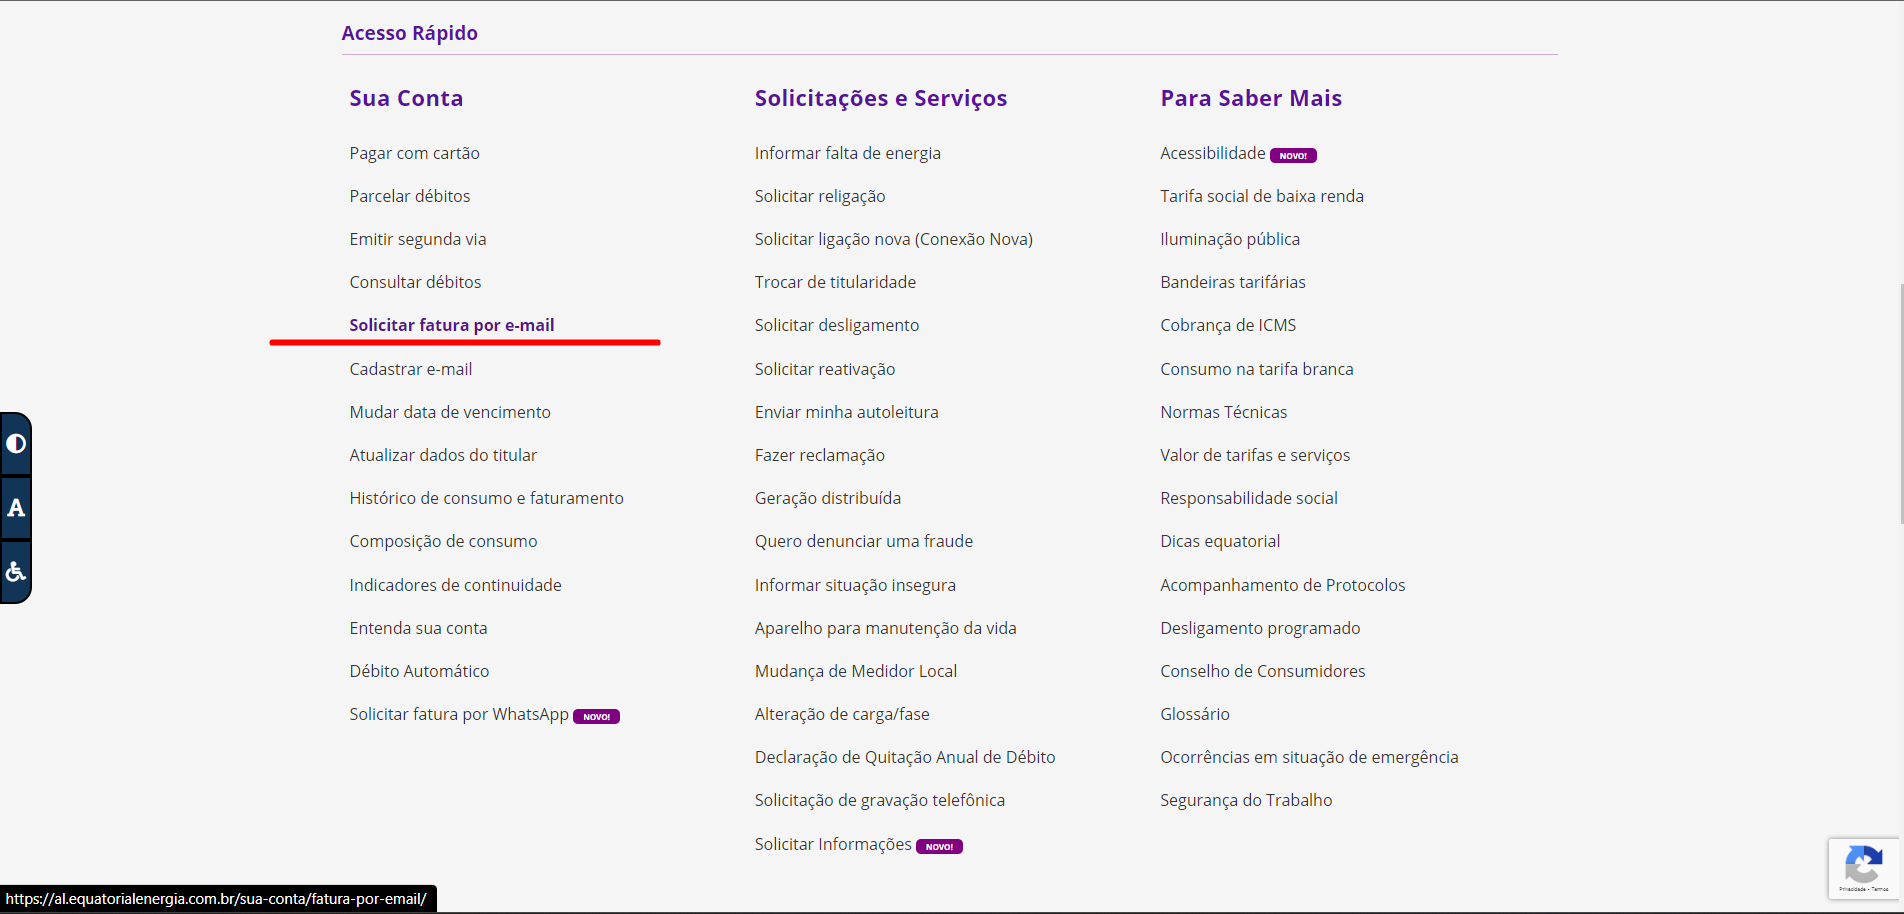Open Glossário link
The image size is (1904, 914).
1194,714
